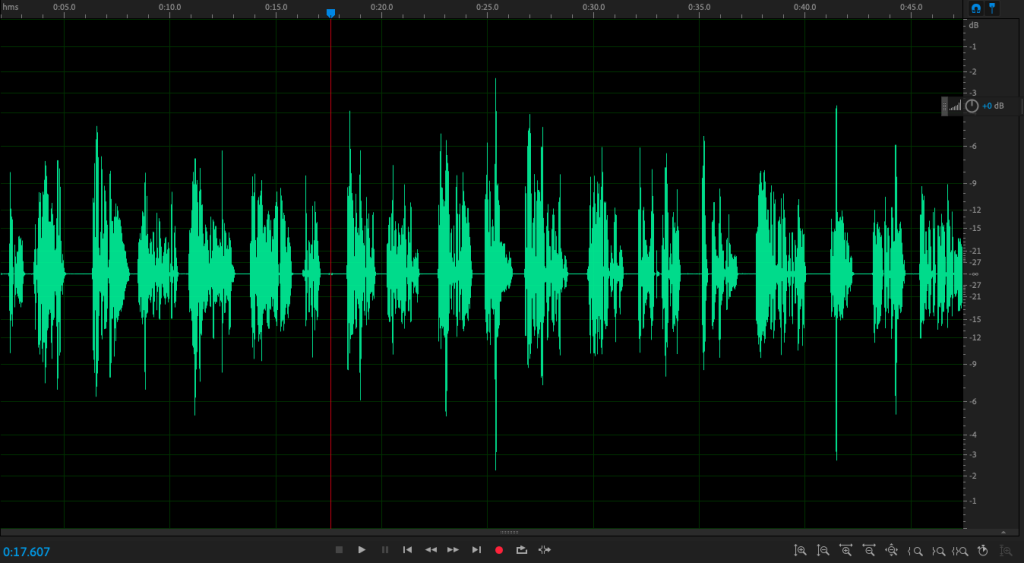The height and width of the screenshot is (563, 1024).
Task: Click the hms time format label
Action: click(10, 7)
